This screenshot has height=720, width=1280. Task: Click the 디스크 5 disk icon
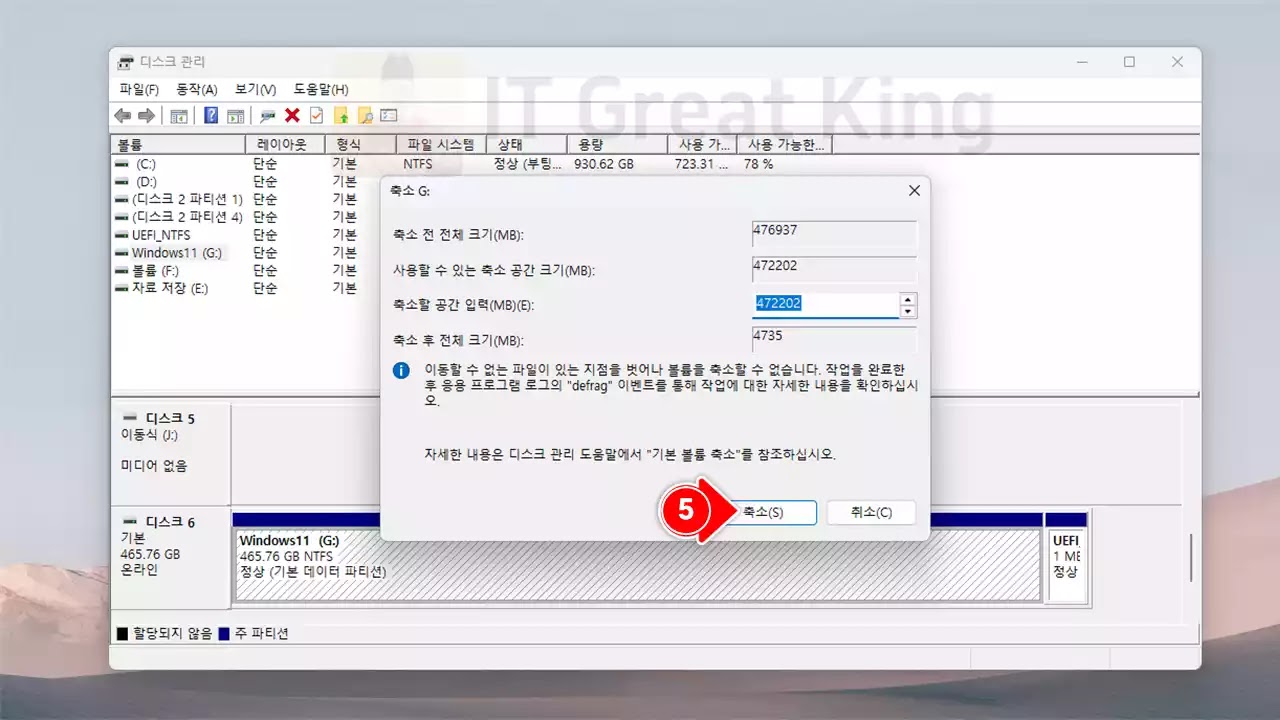click(130, 417)
